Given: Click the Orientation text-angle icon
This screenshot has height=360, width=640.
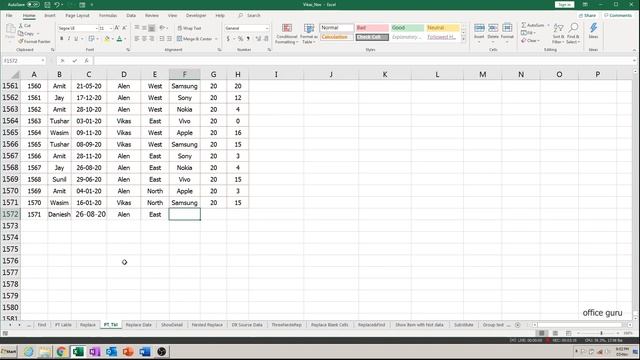Looking at the screenshot, I should click(162, 28).
